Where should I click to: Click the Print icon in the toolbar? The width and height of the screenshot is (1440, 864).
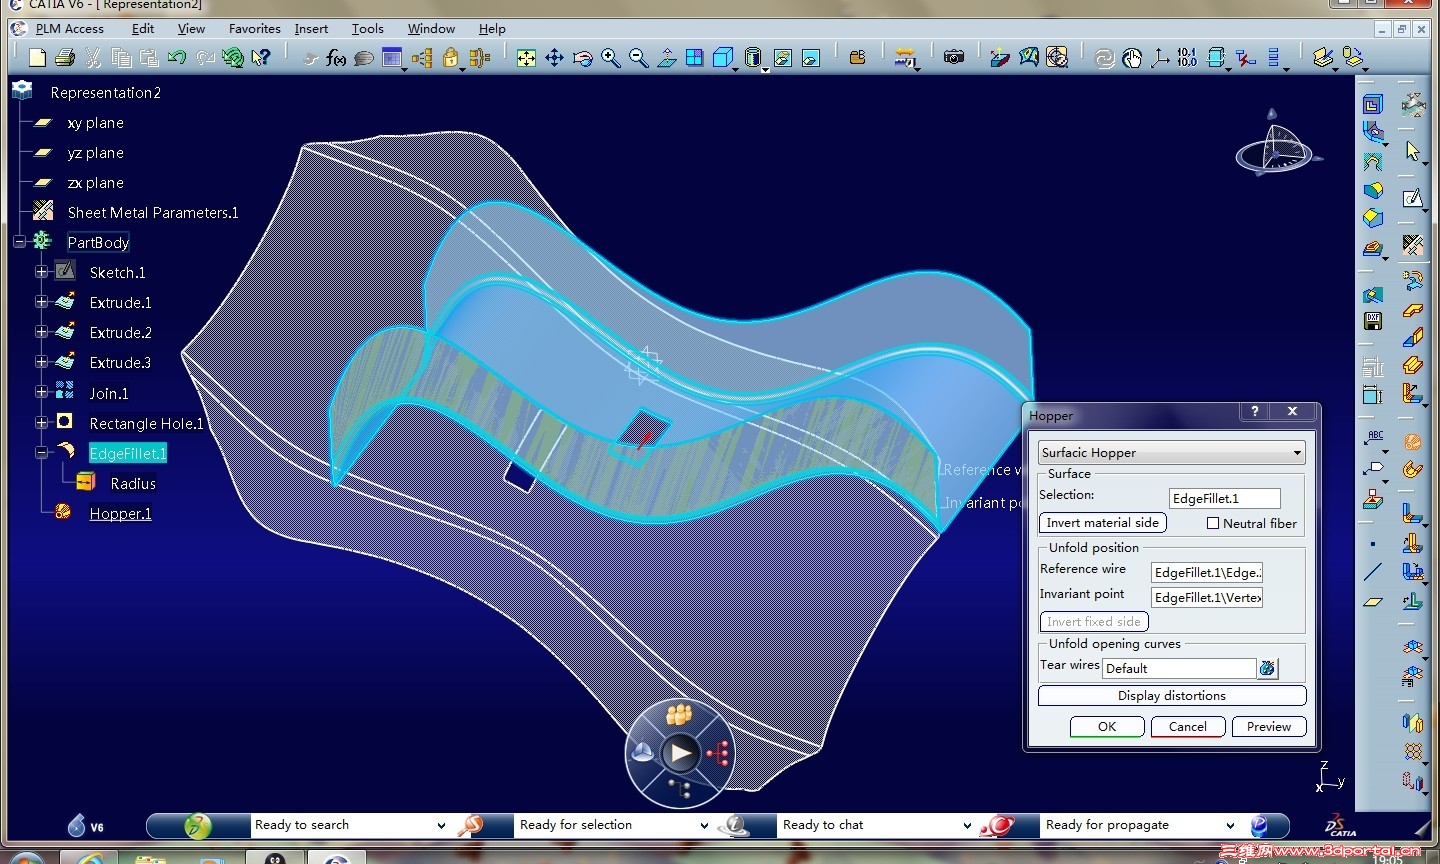click(x=65, y=58)
